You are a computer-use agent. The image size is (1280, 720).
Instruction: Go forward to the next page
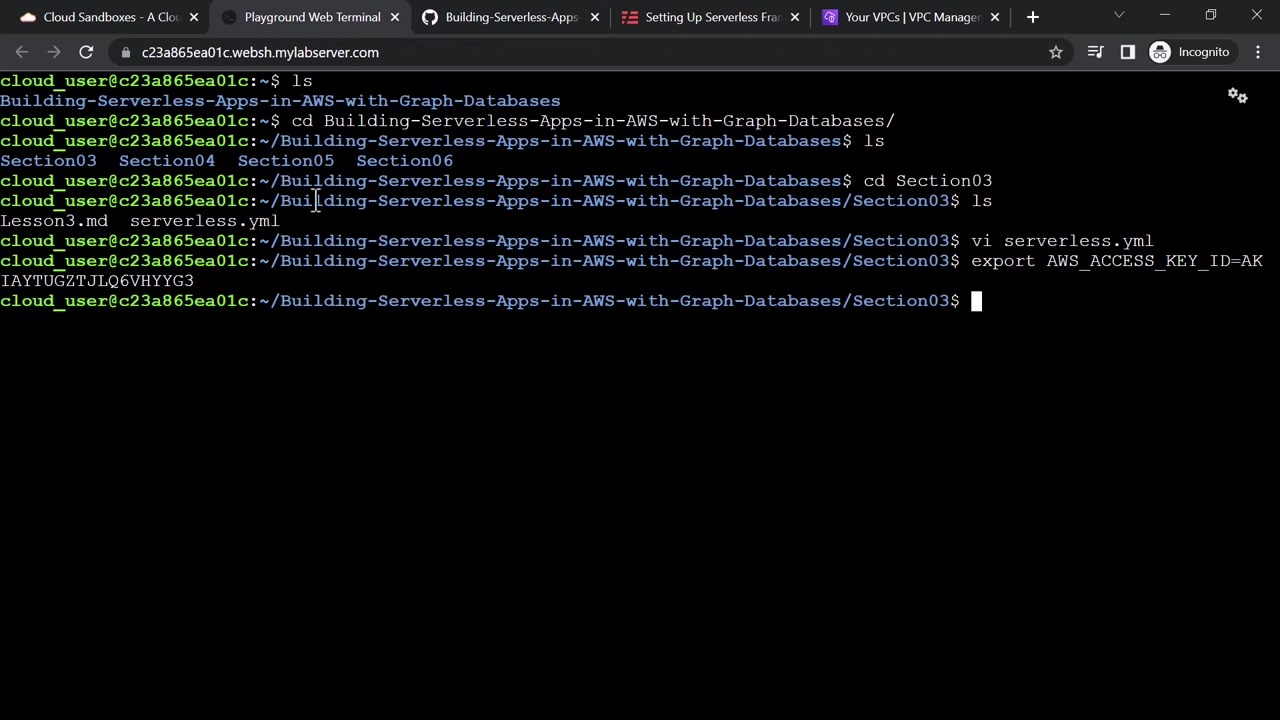[54, 52]
